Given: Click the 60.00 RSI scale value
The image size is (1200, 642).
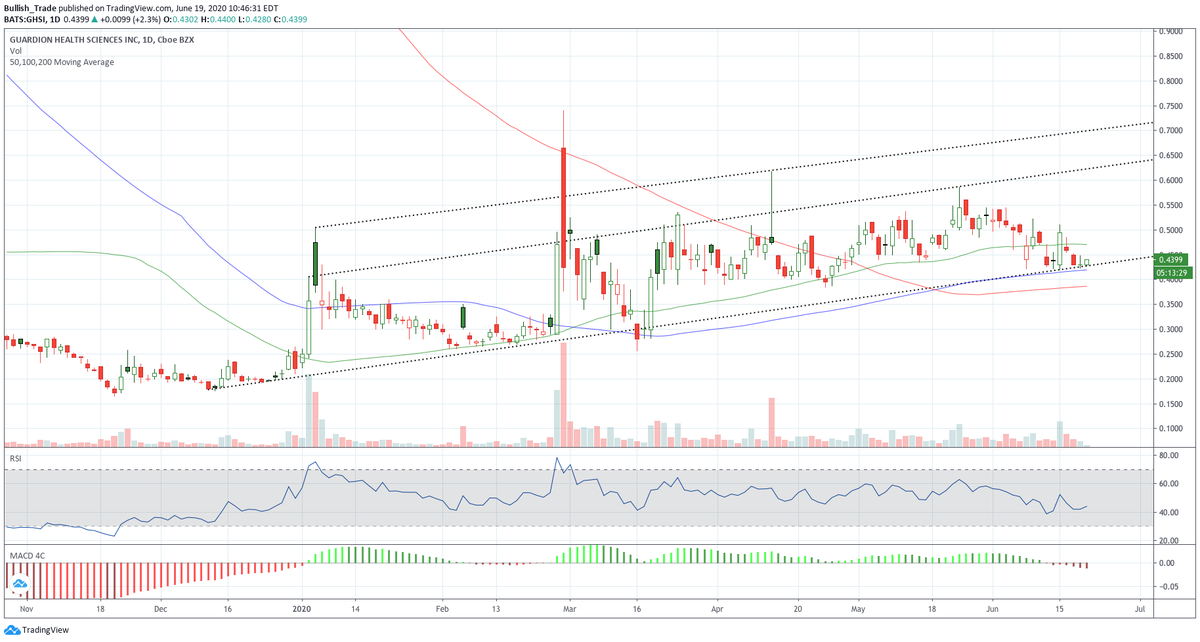Looking at the screenshot, I should (1168, 484).
